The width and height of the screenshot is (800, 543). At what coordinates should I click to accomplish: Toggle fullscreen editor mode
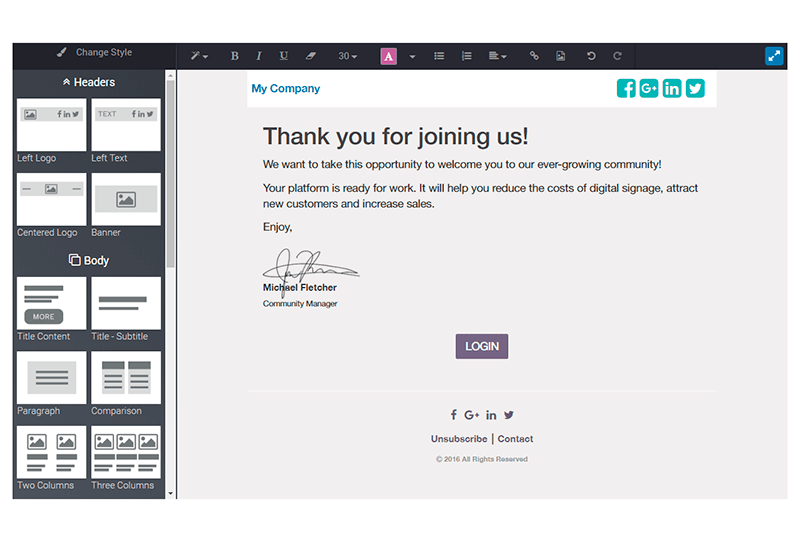pyautogui.click(x=774, y=56)
